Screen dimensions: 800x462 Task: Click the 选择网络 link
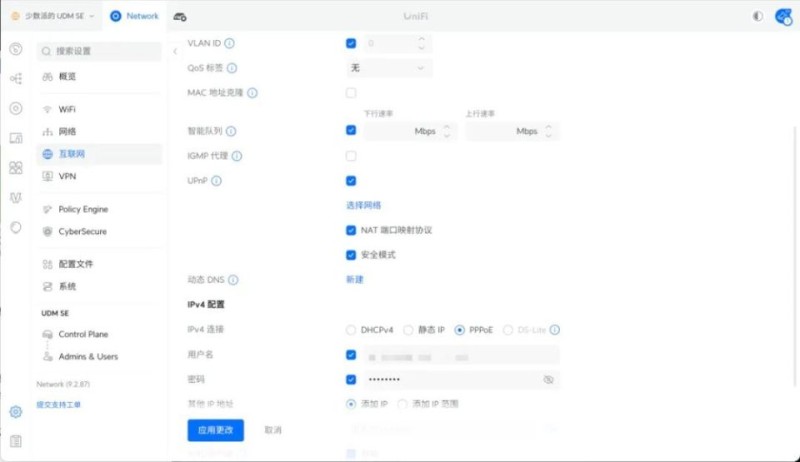click(363, 205)
